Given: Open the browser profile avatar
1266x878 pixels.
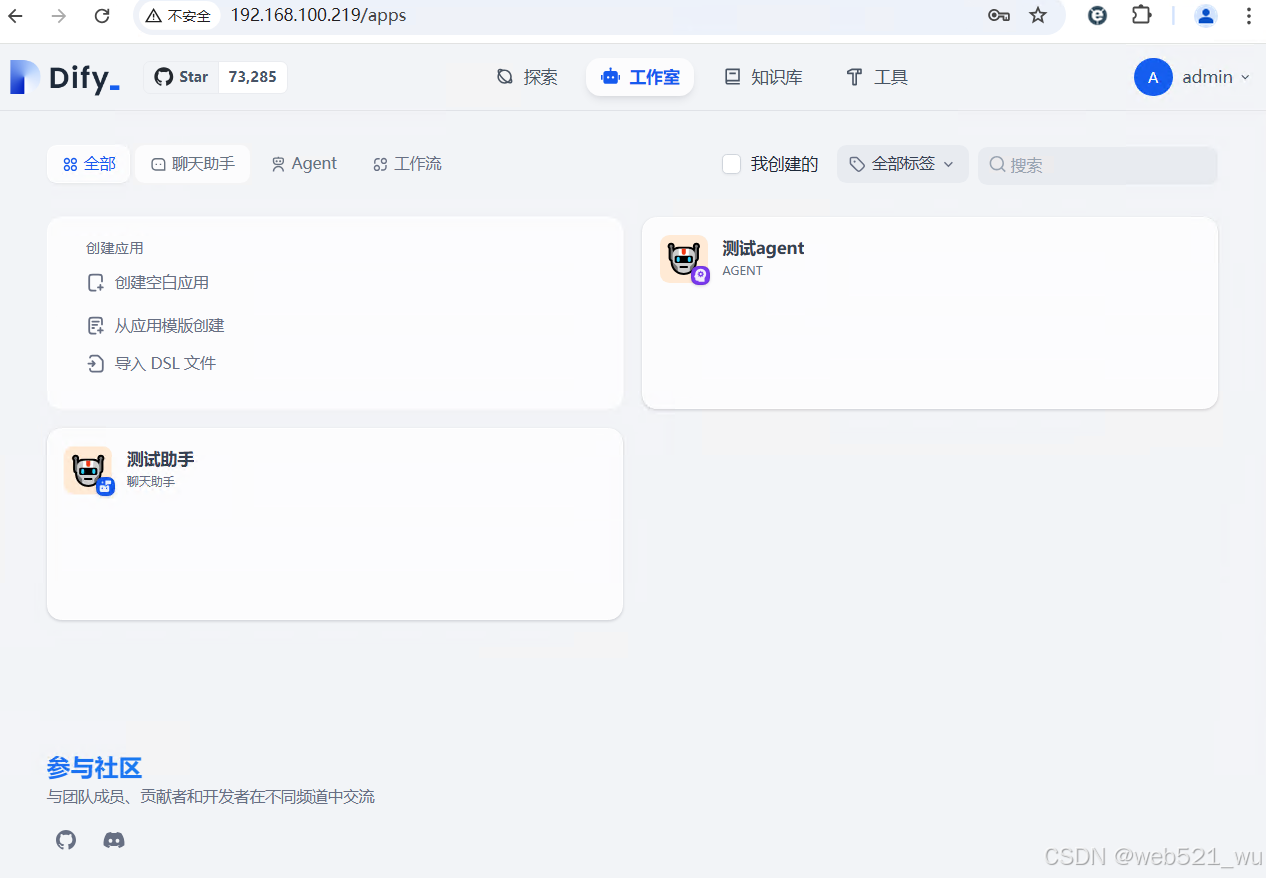Looking at the screenshot, I should click(1206, 16).
